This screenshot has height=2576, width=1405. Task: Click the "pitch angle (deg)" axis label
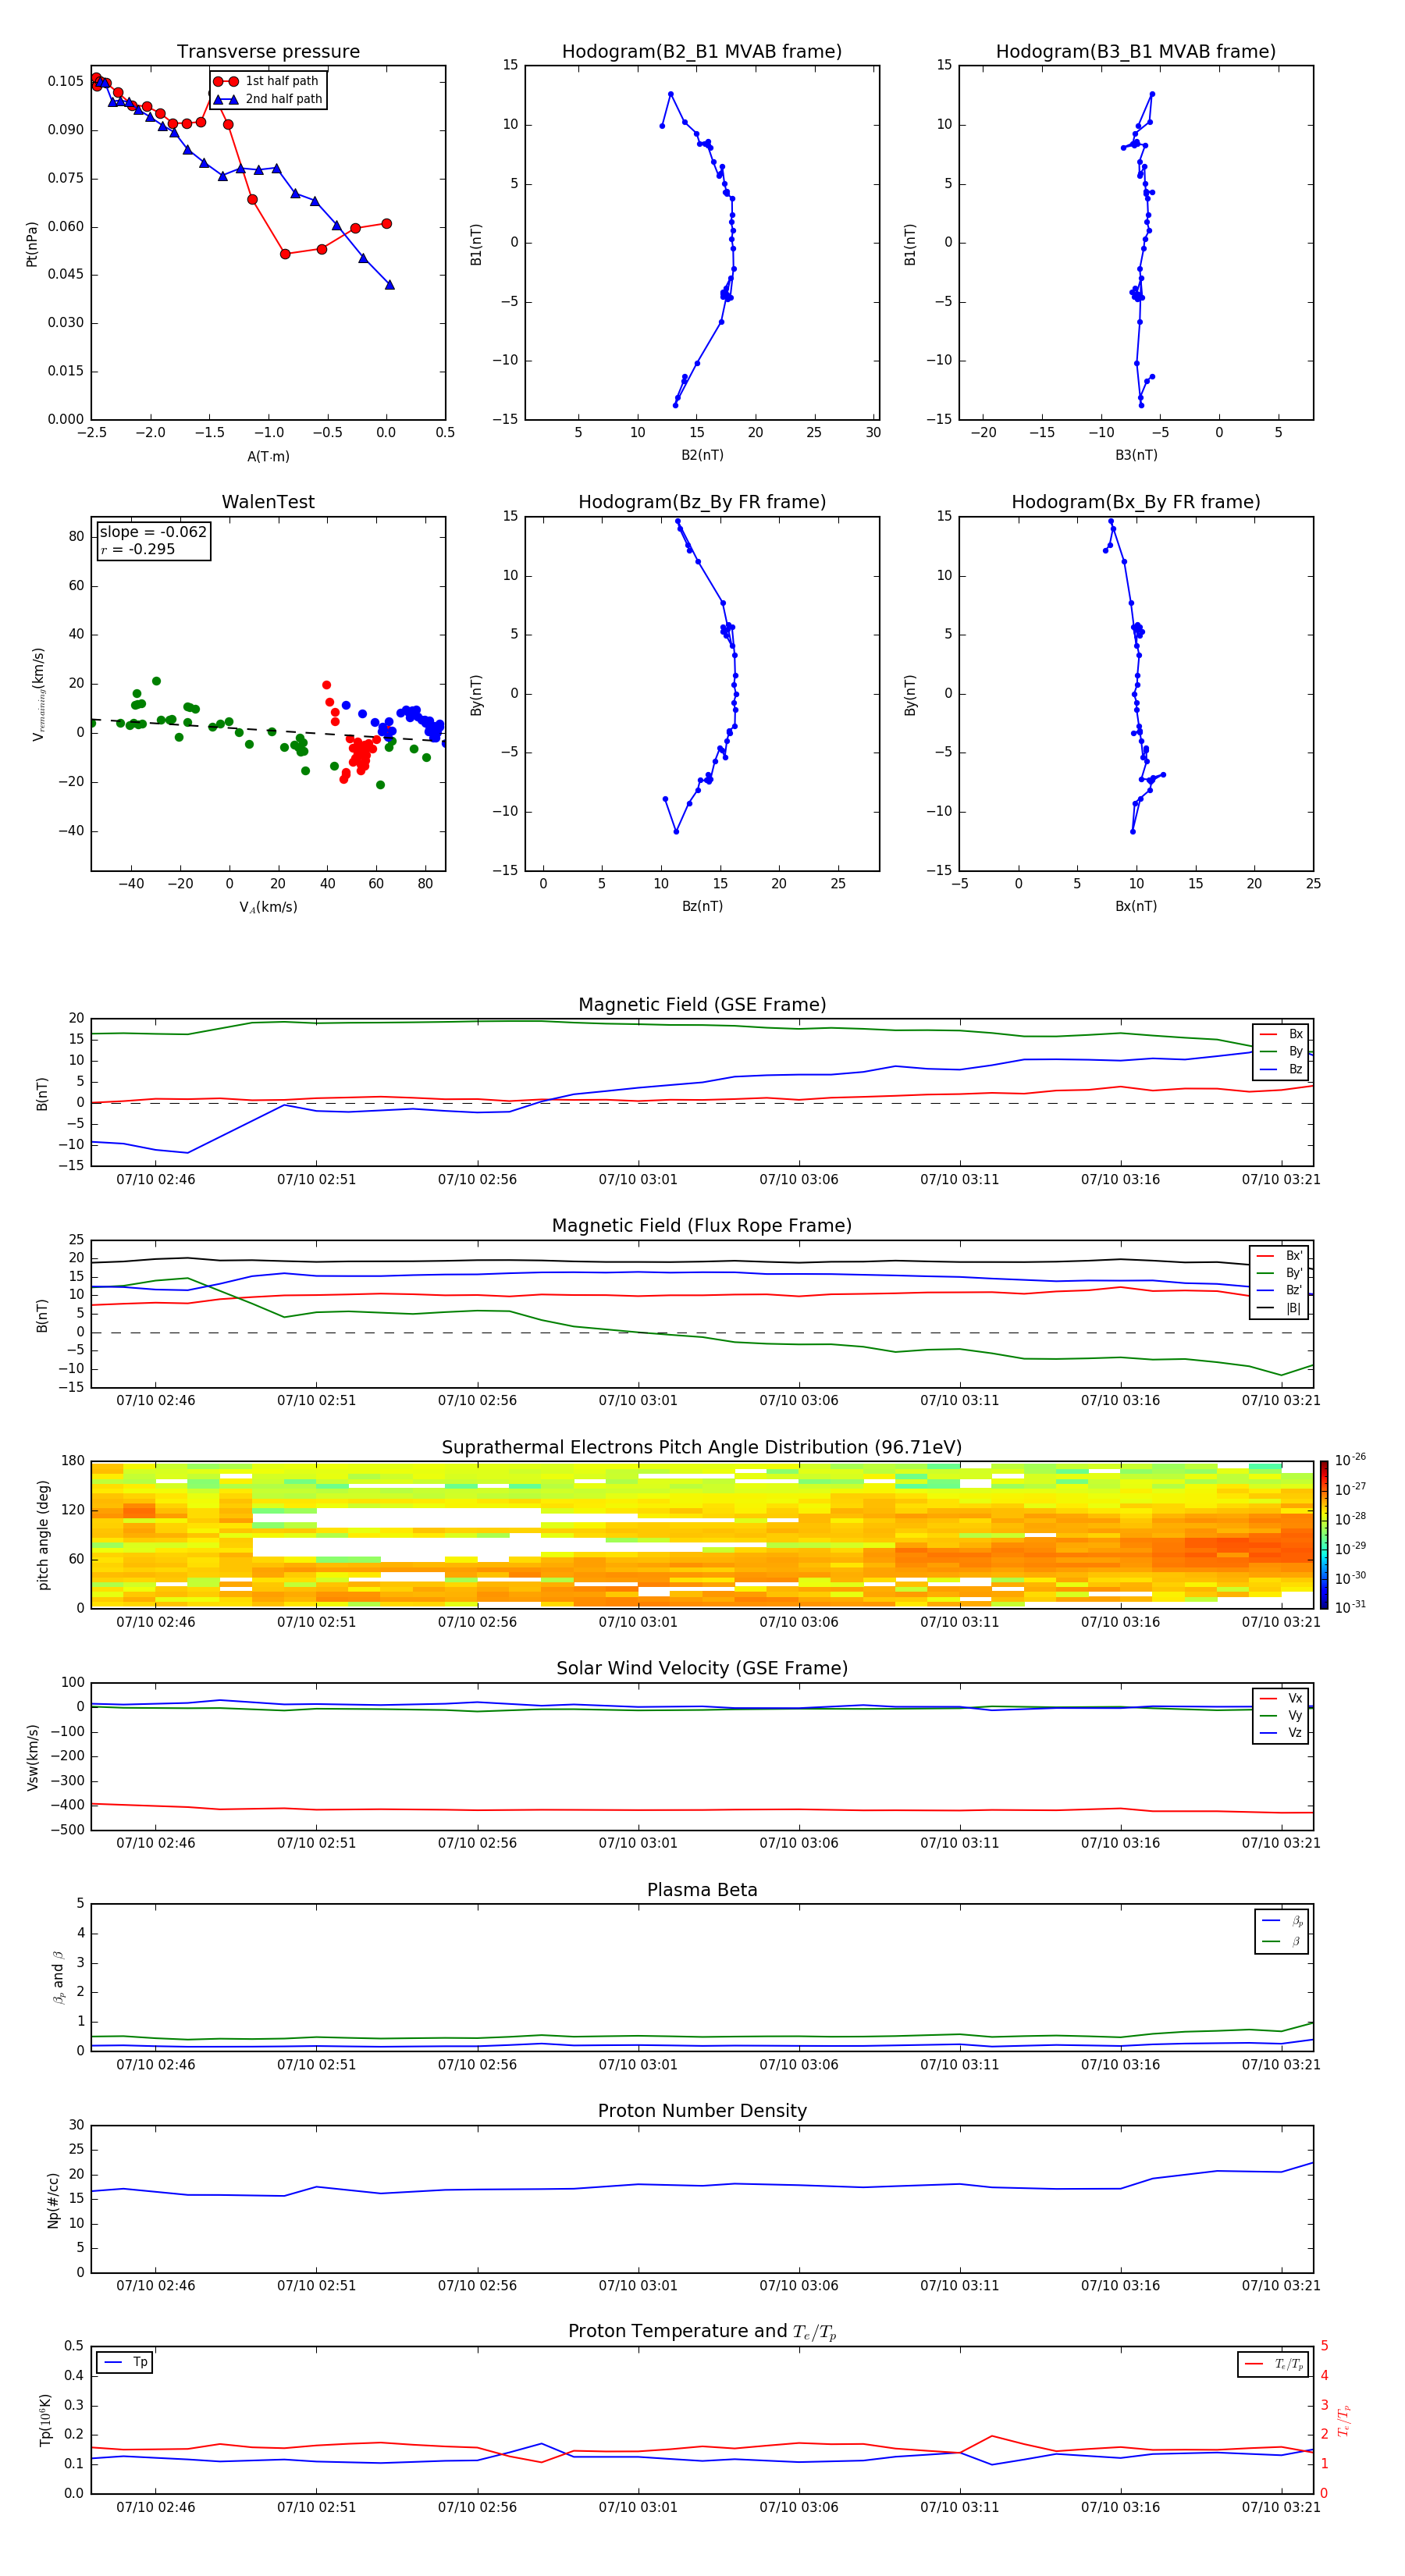click(43, 1535)
